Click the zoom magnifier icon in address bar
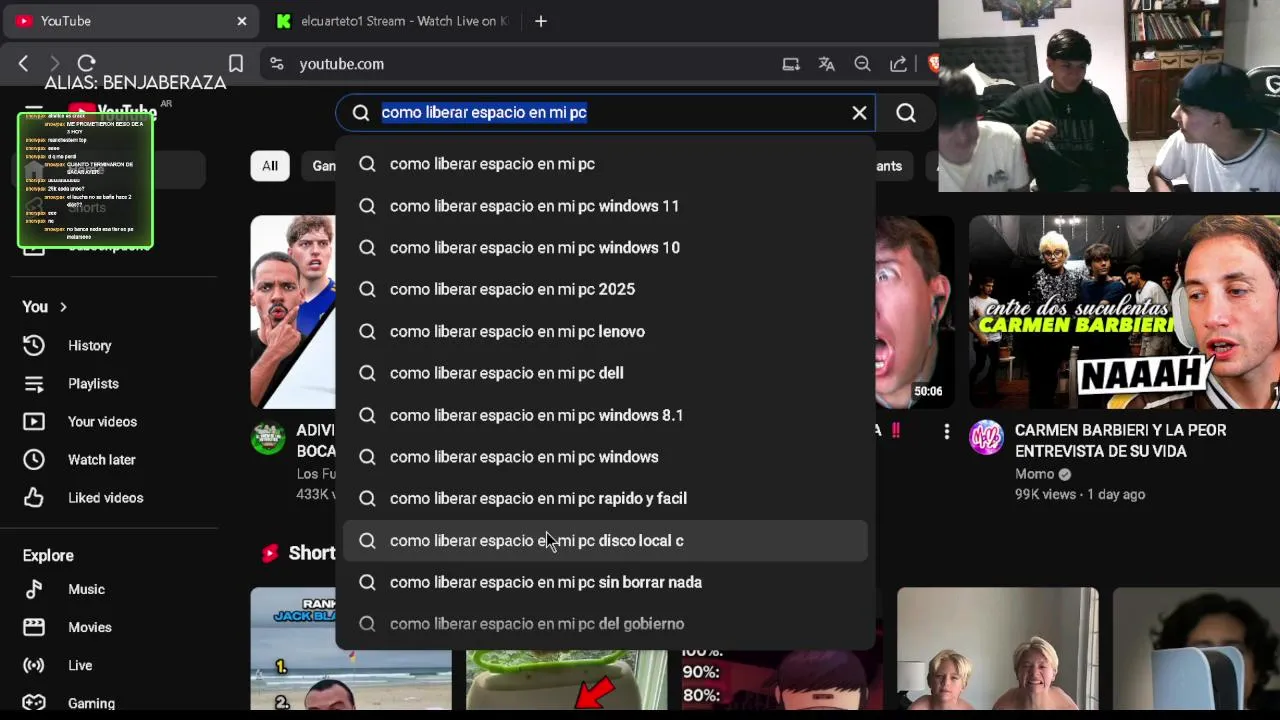The width and height of the screenshot is (1280, 720). (x=862, y=64)
